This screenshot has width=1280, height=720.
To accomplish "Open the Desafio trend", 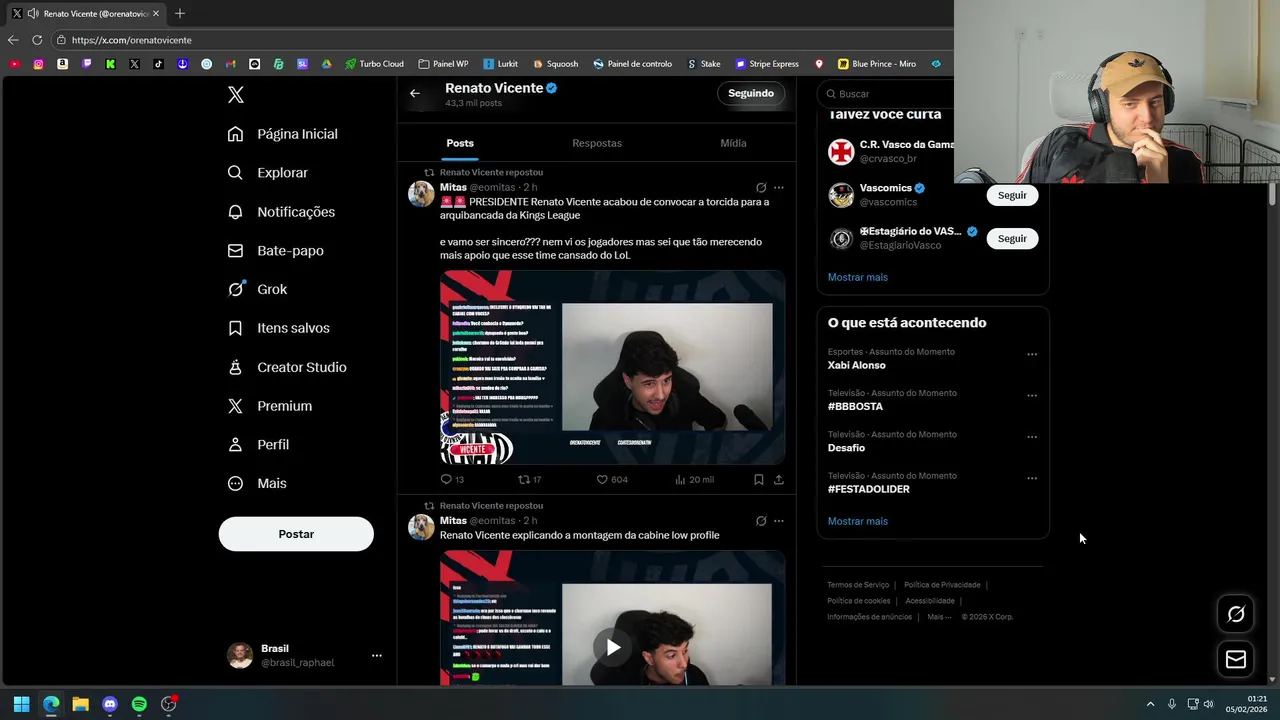I will 846,448.
